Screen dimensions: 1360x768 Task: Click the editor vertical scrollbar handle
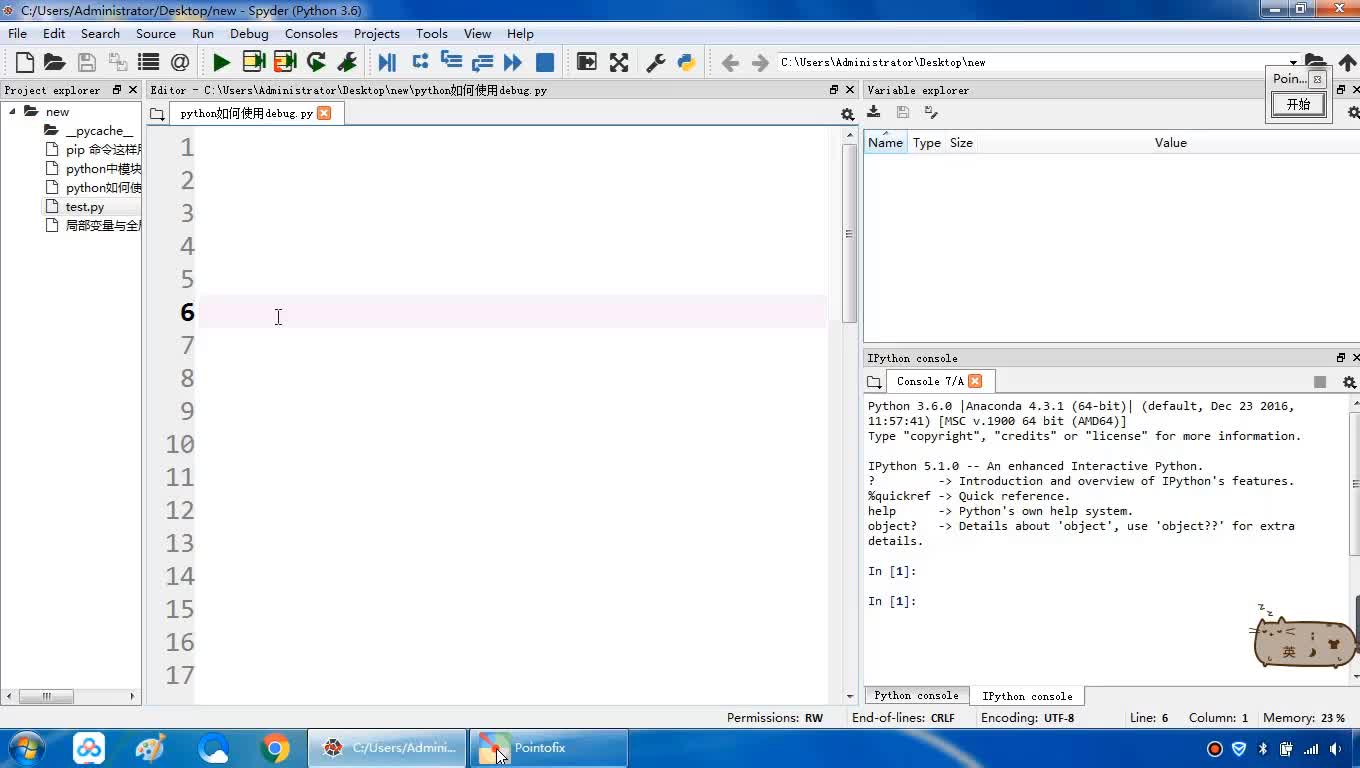(x=849, y=233)
